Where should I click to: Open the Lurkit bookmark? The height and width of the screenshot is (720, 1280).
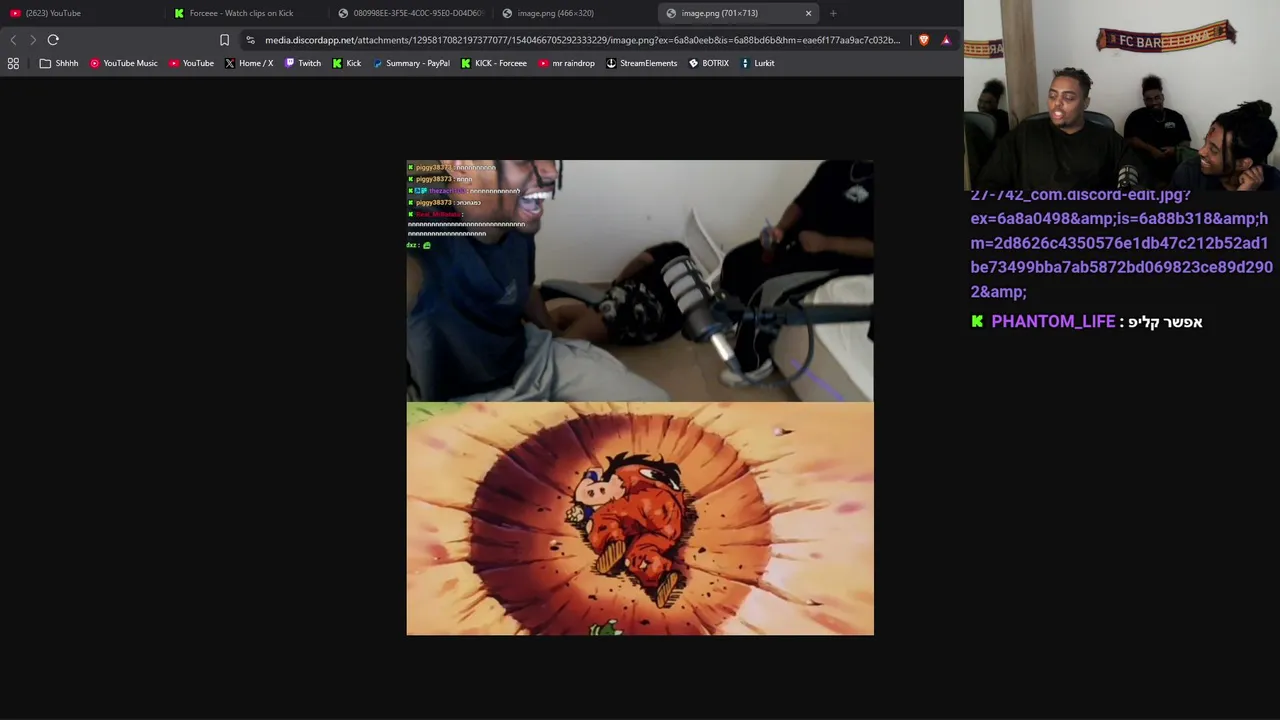click(757, 63)
